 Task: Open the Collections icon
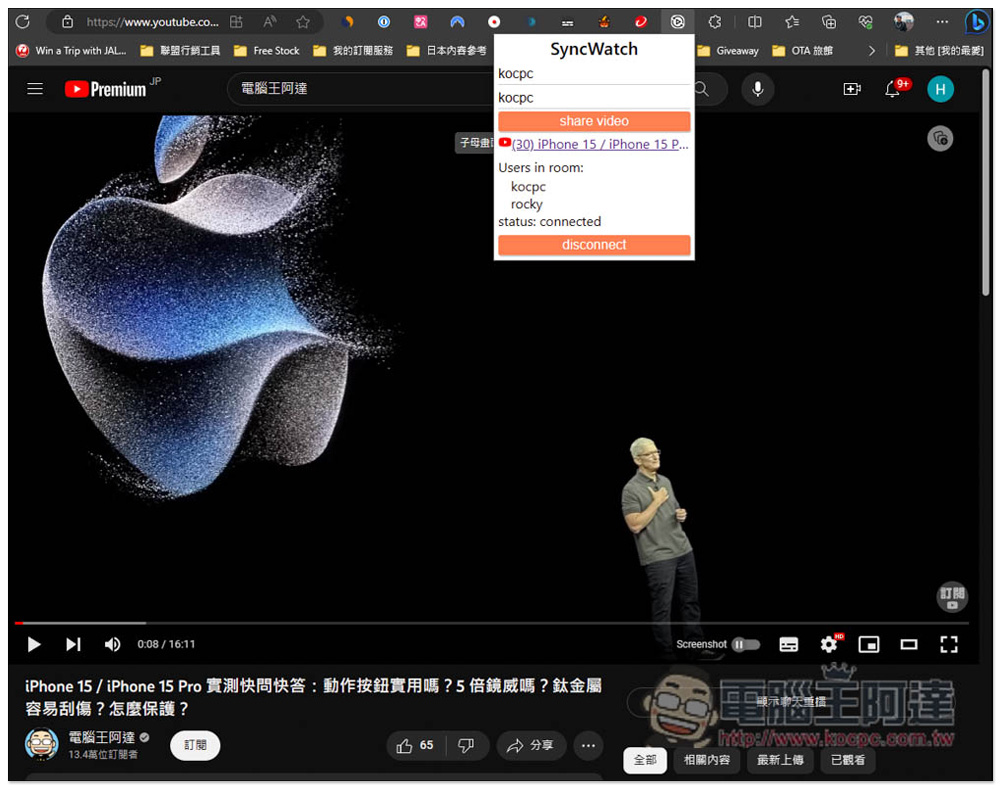click(828, 22)
